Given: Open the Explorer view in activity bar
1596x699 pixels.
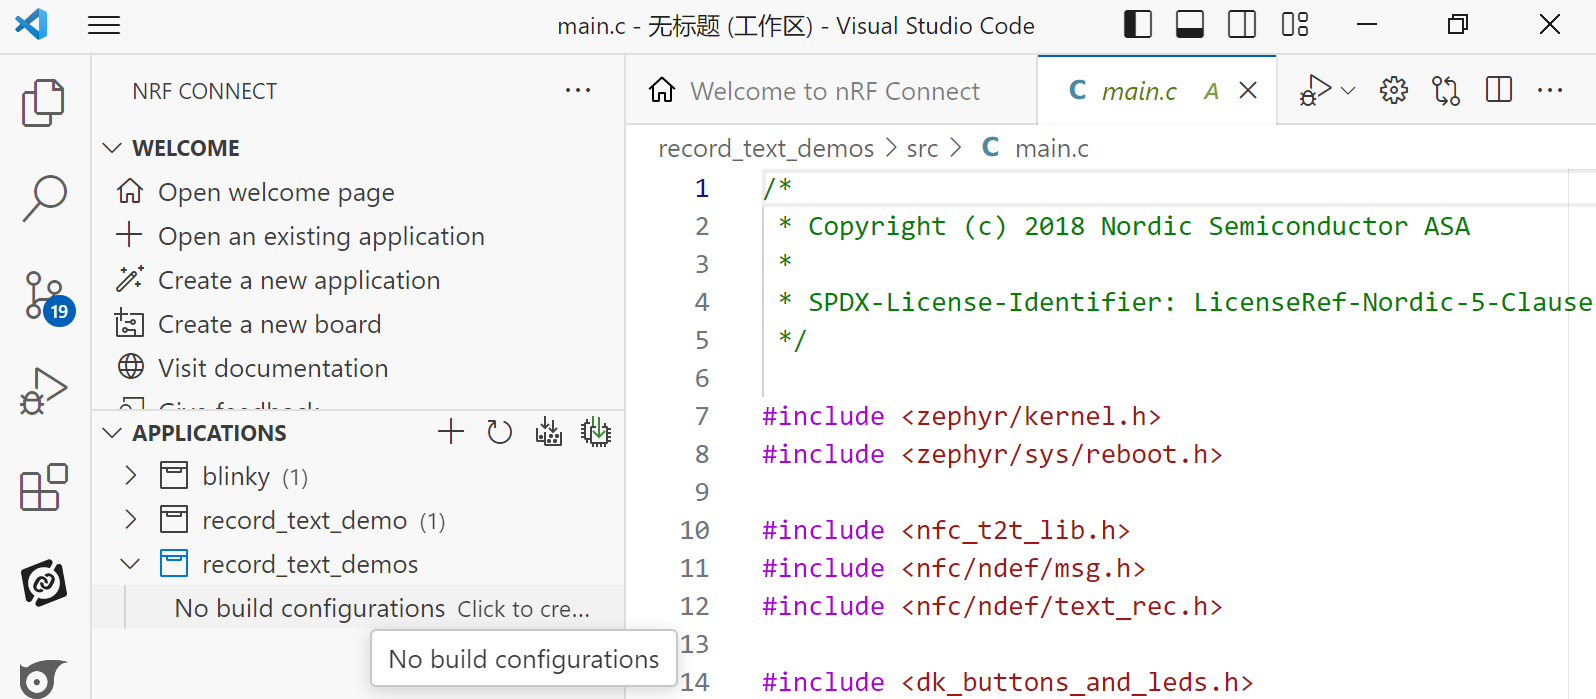Looking at the screenshot, I should tap(43, 103).
